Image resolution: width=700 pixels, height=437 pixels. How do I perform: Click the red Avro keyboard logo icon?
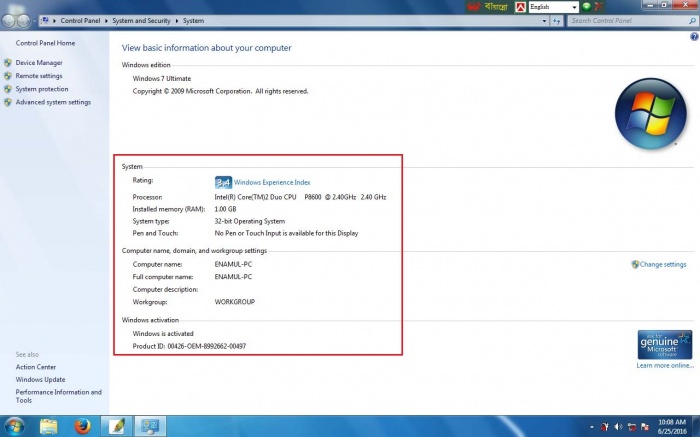(x=521, y=7)
